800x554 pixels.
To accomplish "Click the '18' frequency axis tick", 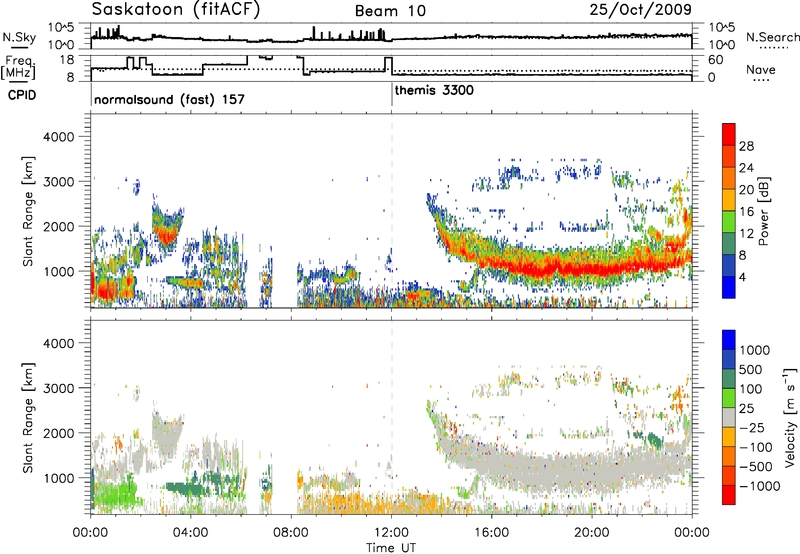I will (x=67, y=60).
